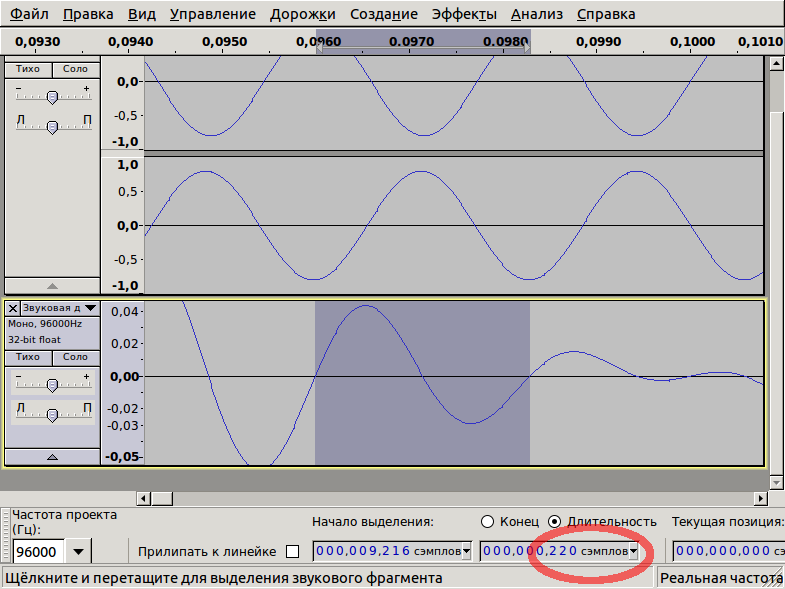This screenshot has width=785, height=589.
Task: Enable the "Прилипать к линейке" checkbox
Action: click(x=292, y=551)
